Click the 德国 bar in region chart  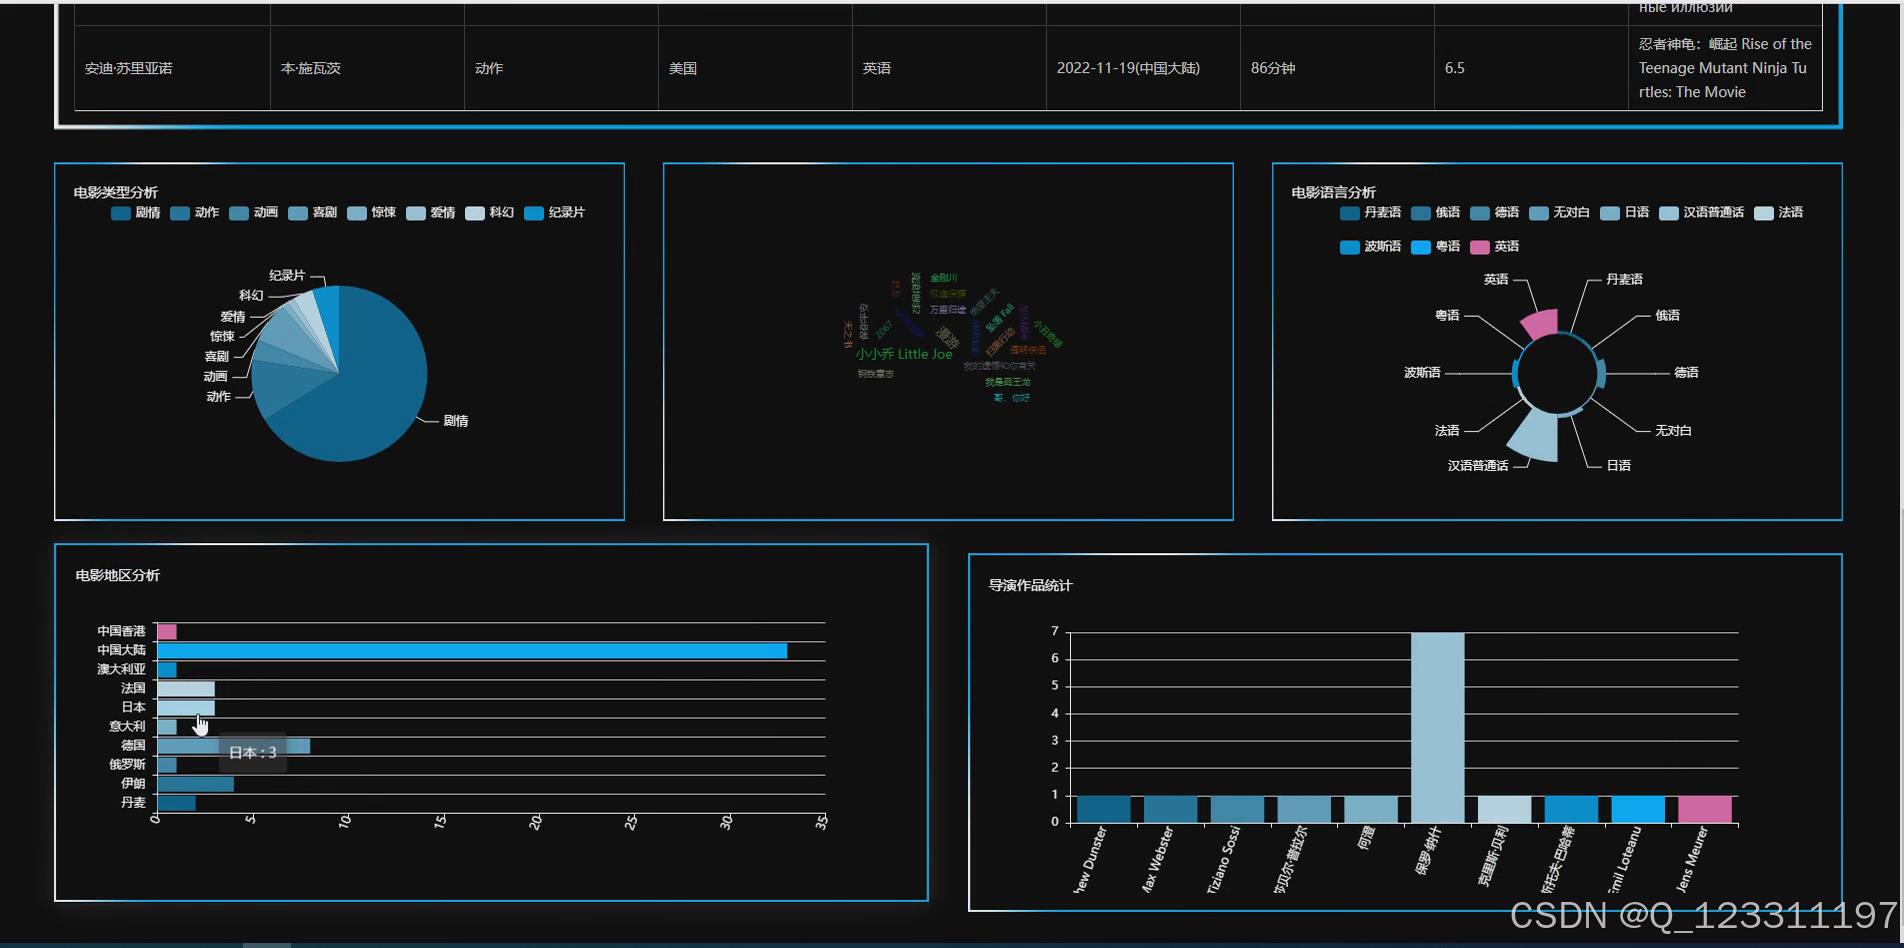234,746
